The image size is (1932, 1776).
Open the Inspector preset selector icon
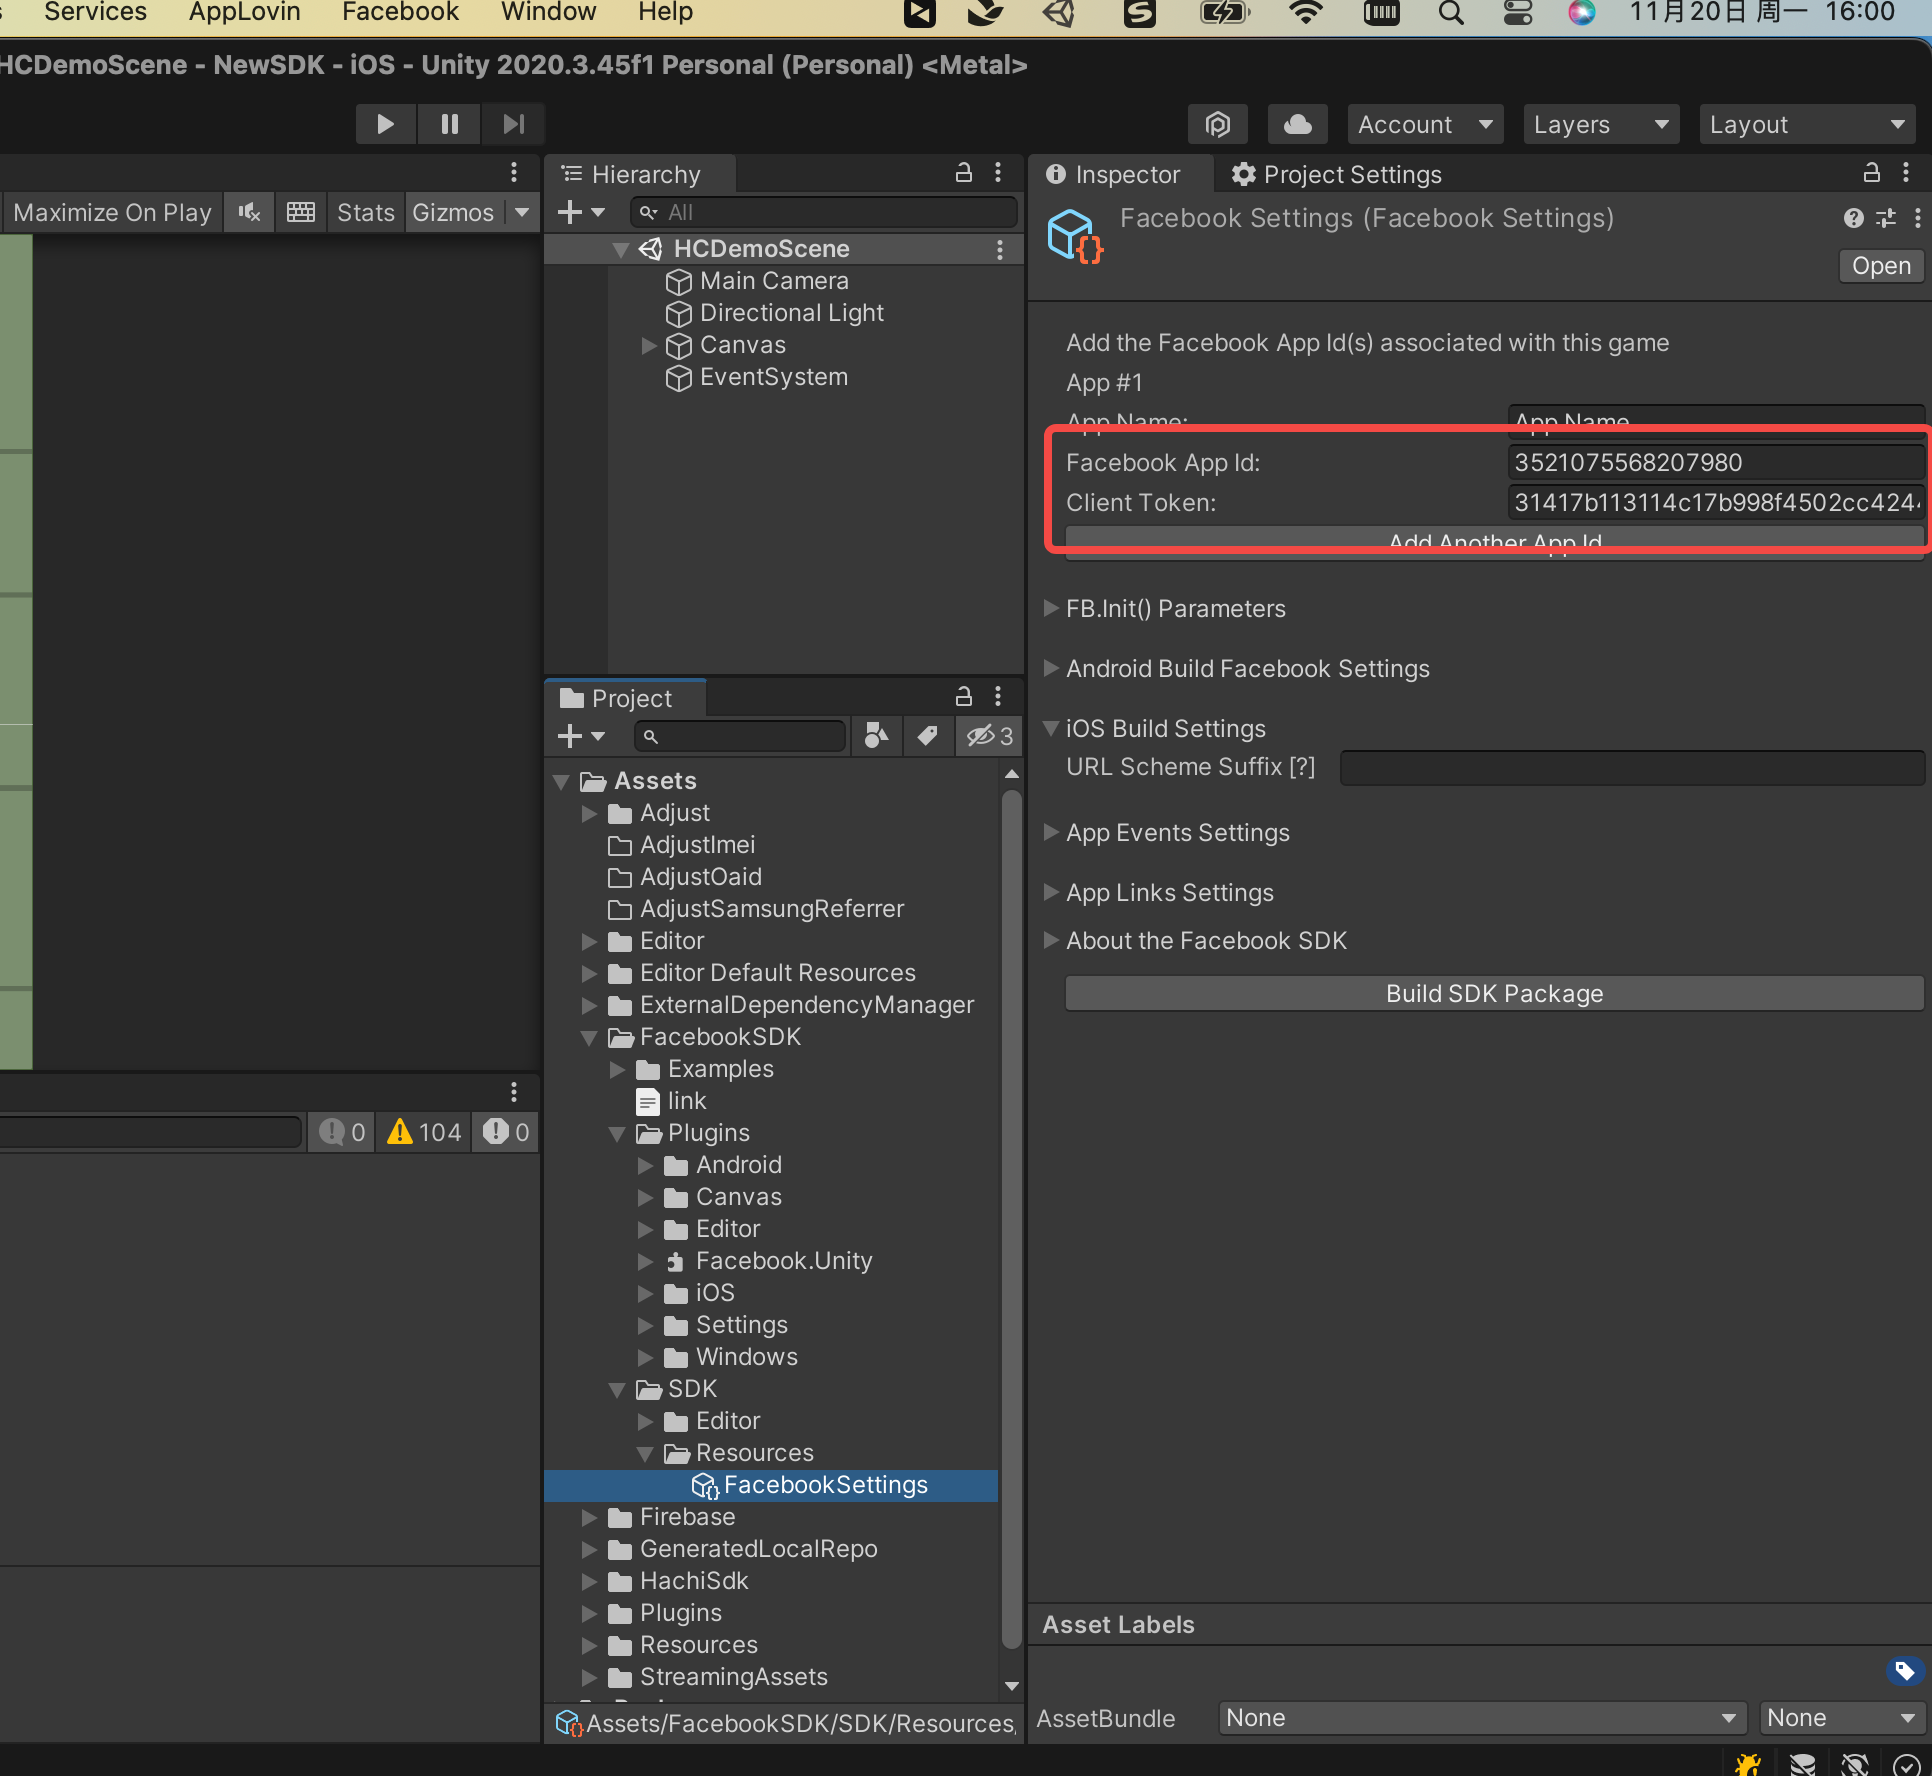(1885, 218)
